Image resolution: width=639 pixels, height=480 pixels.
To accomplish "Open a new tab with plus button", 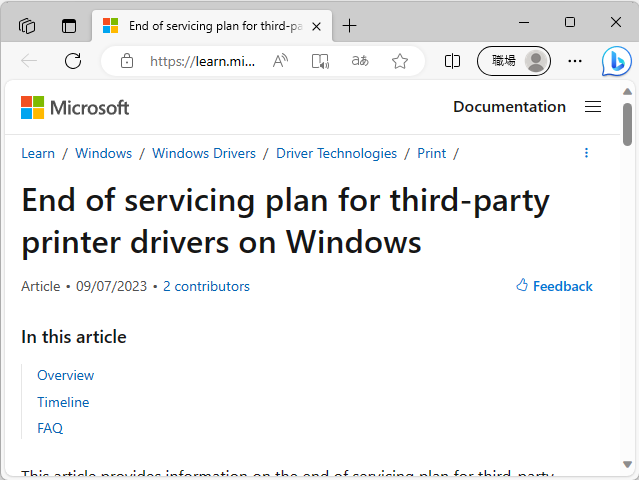I will coord(349,26).
